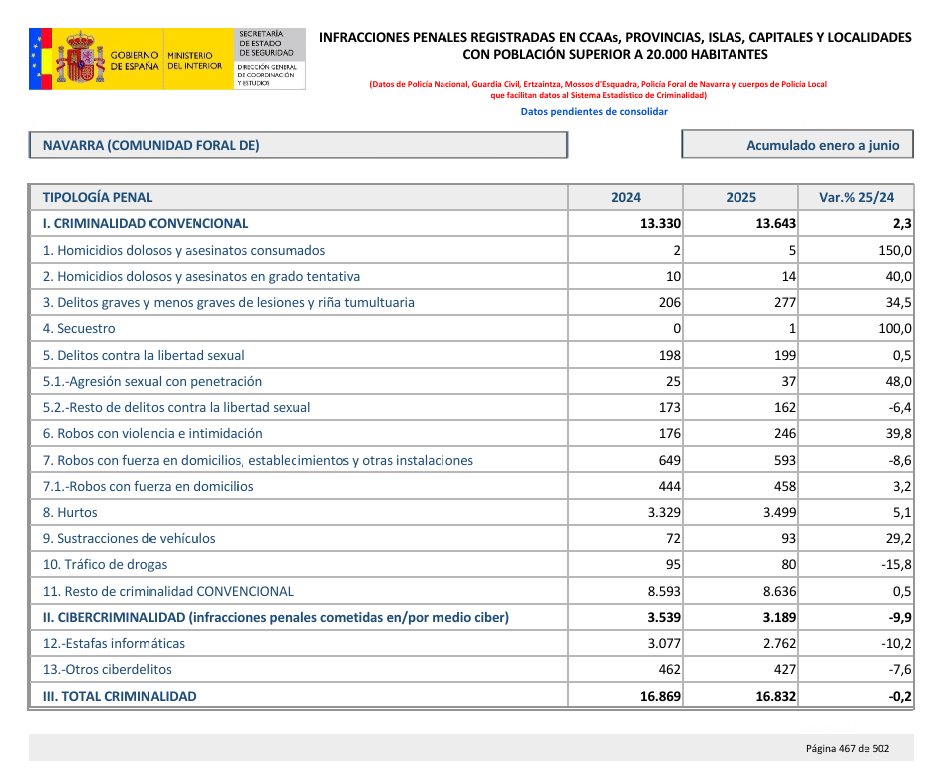Click the 2024 value for Estafas informáticas
This screenshot has width=943, height=770.
coord(661,644)
